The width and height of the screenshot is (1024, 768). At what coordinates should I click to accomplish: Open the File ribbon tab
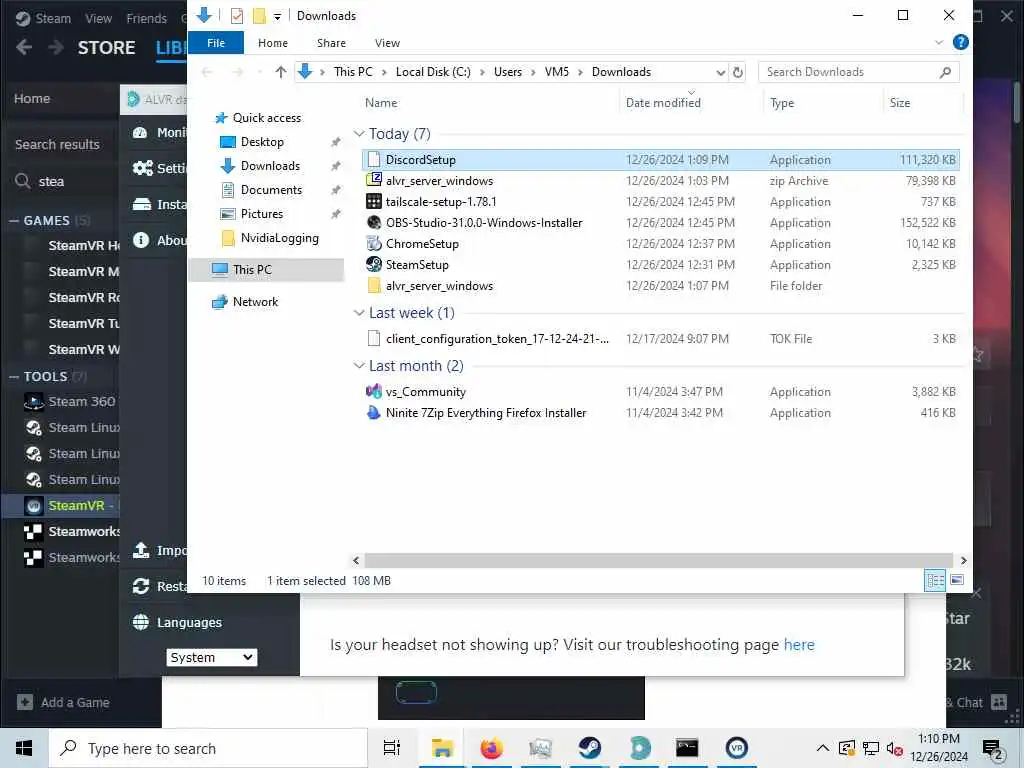(216, 42)
